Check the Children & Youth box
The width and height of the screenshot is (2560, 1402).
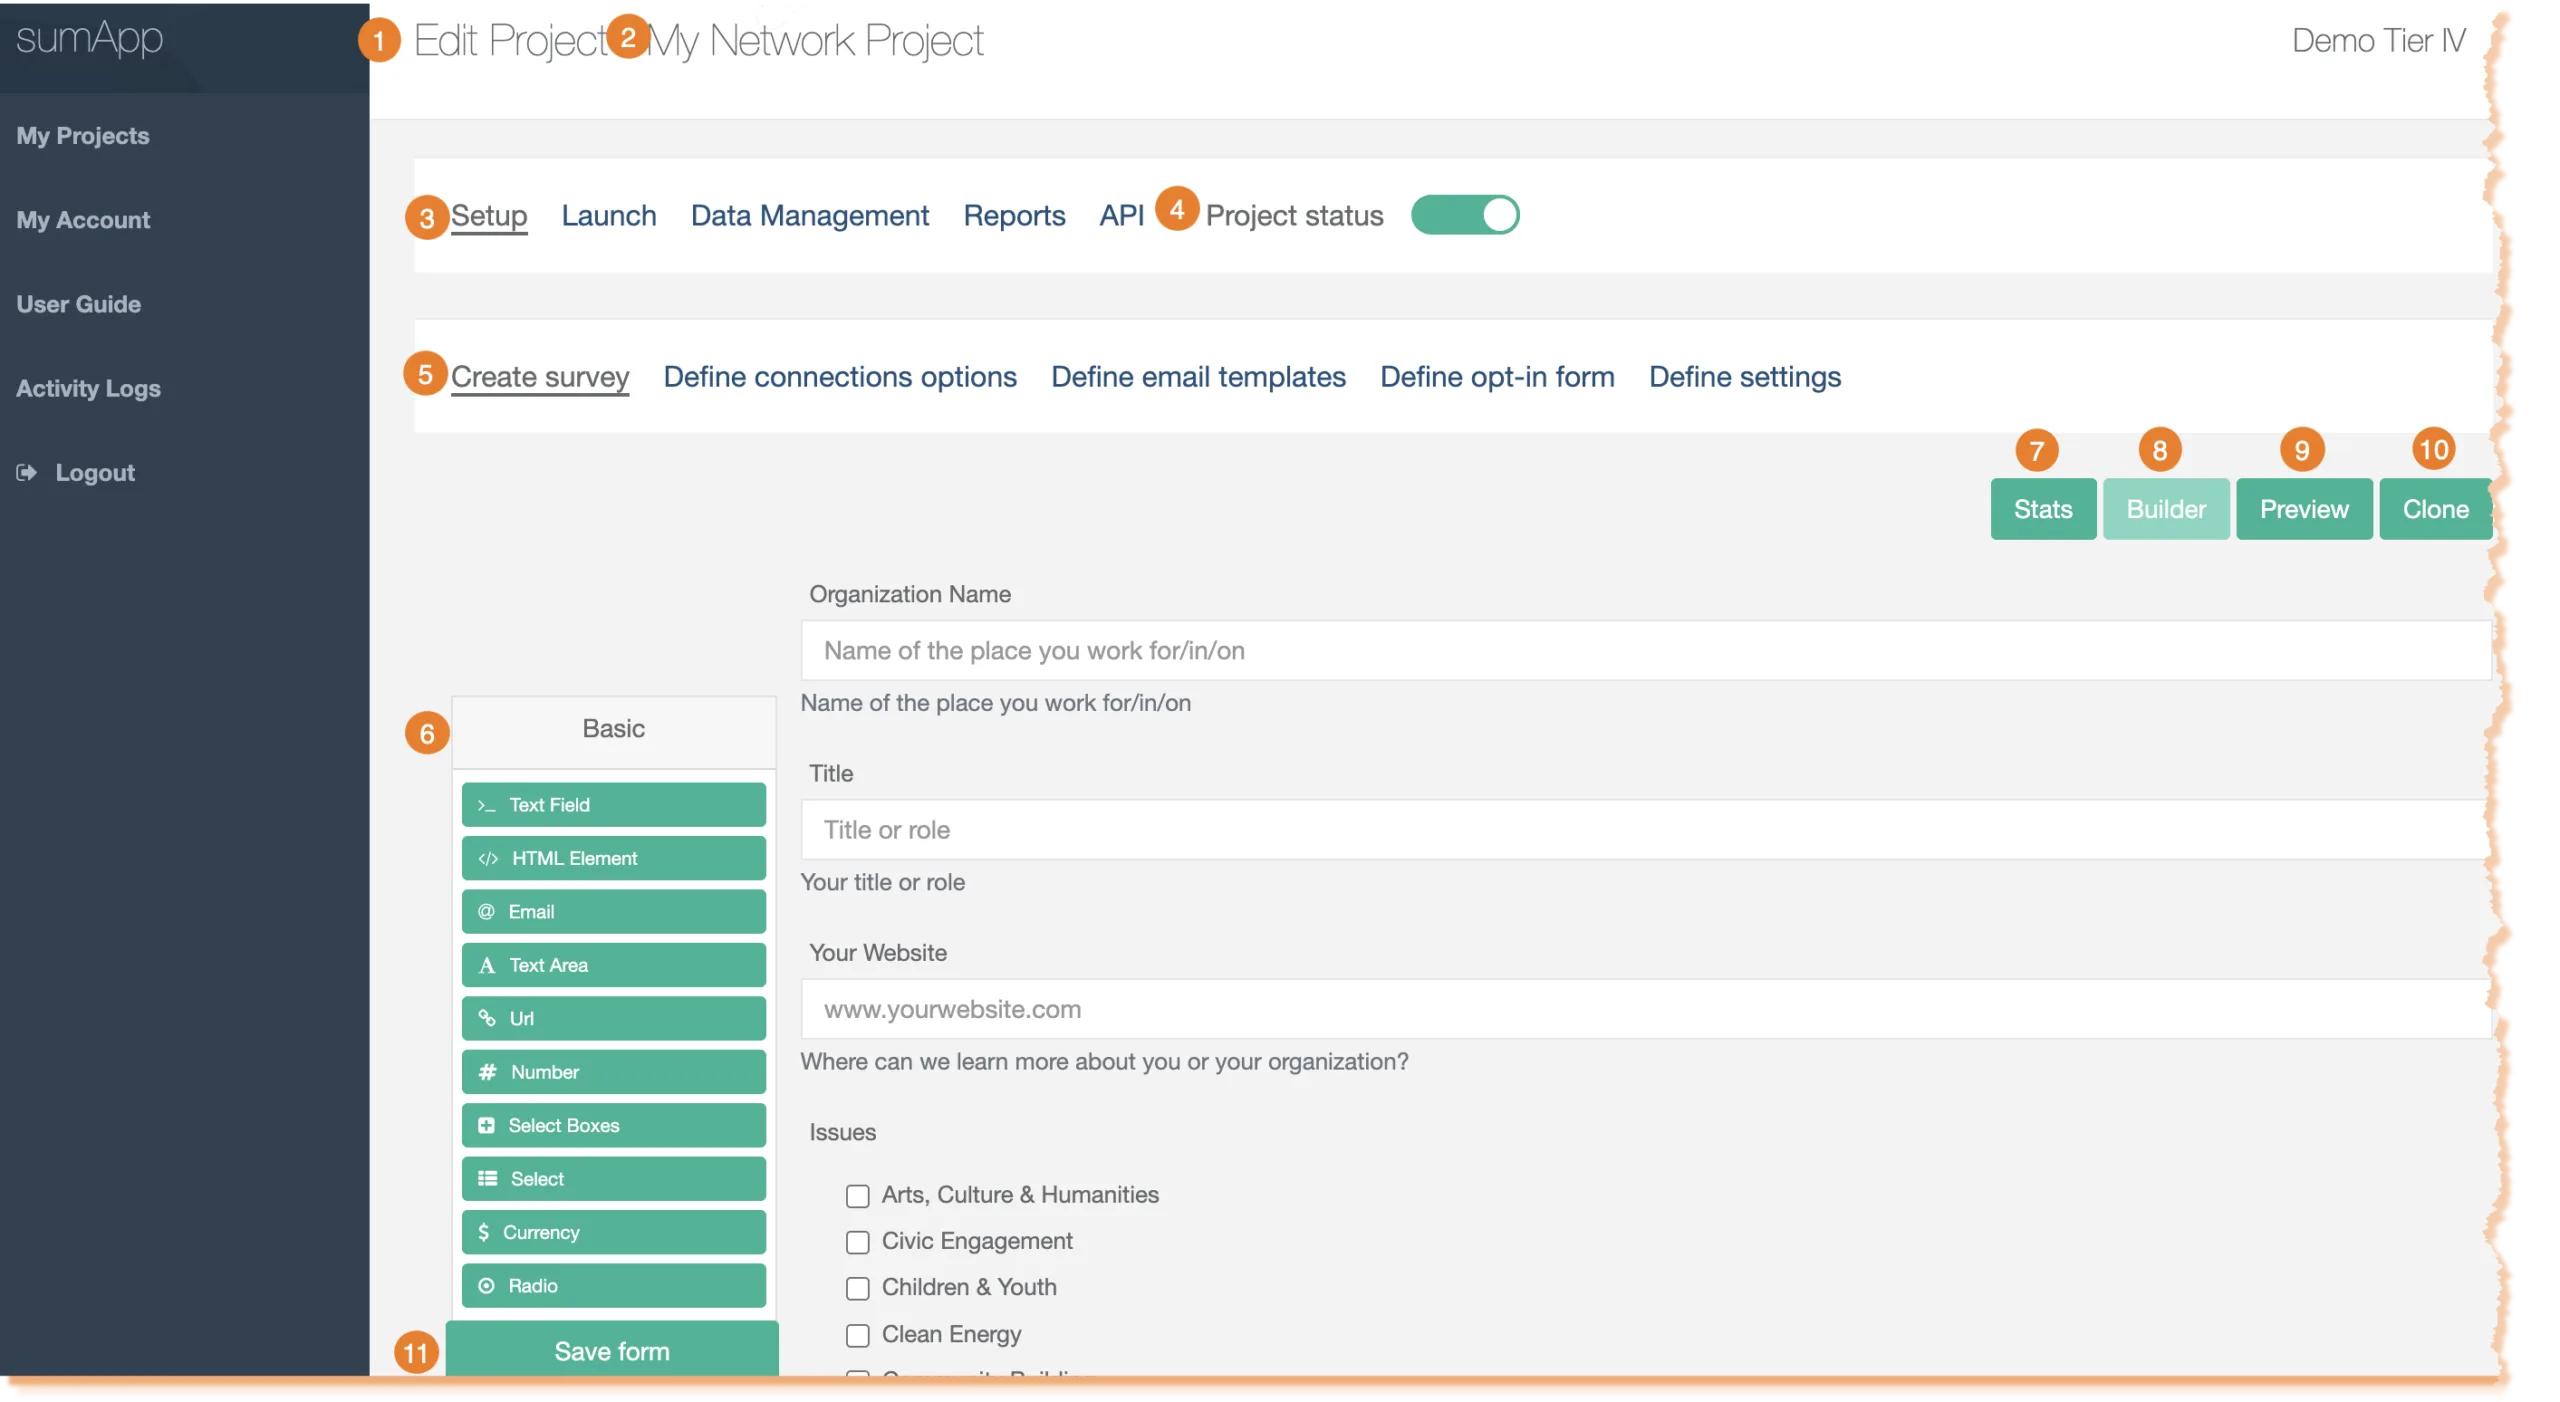857,1288
